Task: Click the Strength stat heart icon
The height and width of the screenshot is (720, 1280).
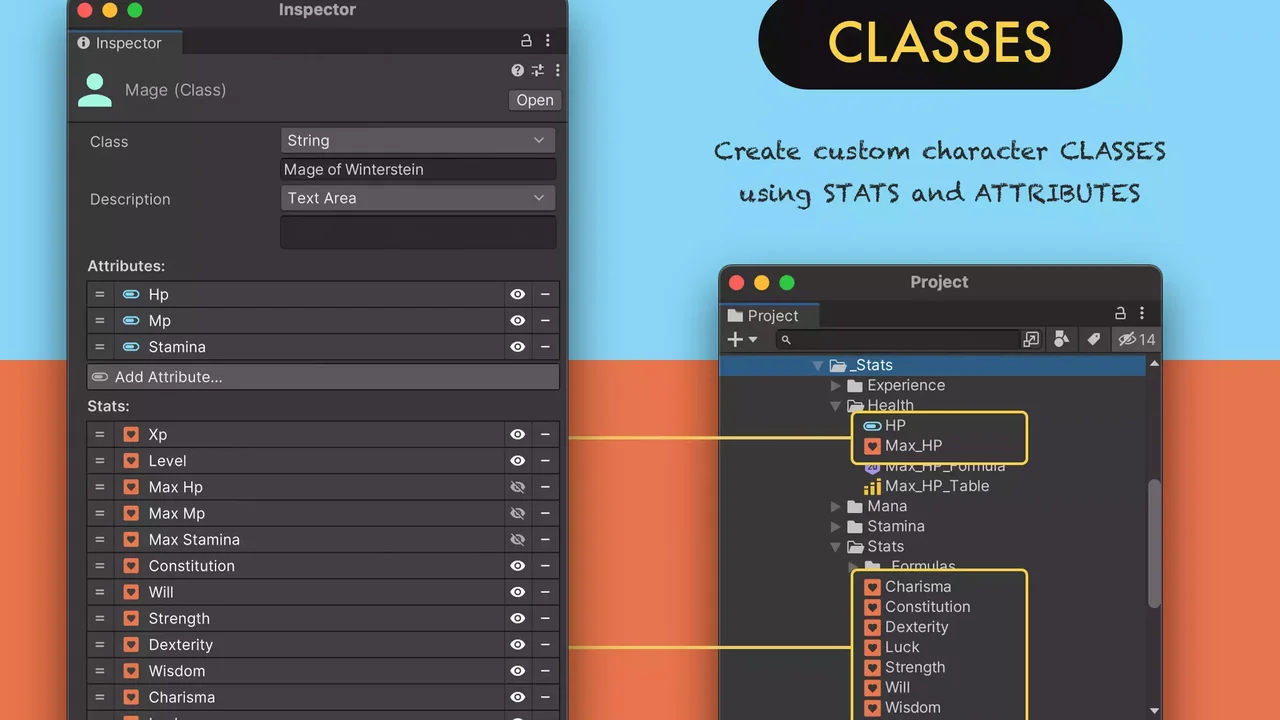Action: click(131, 618)
